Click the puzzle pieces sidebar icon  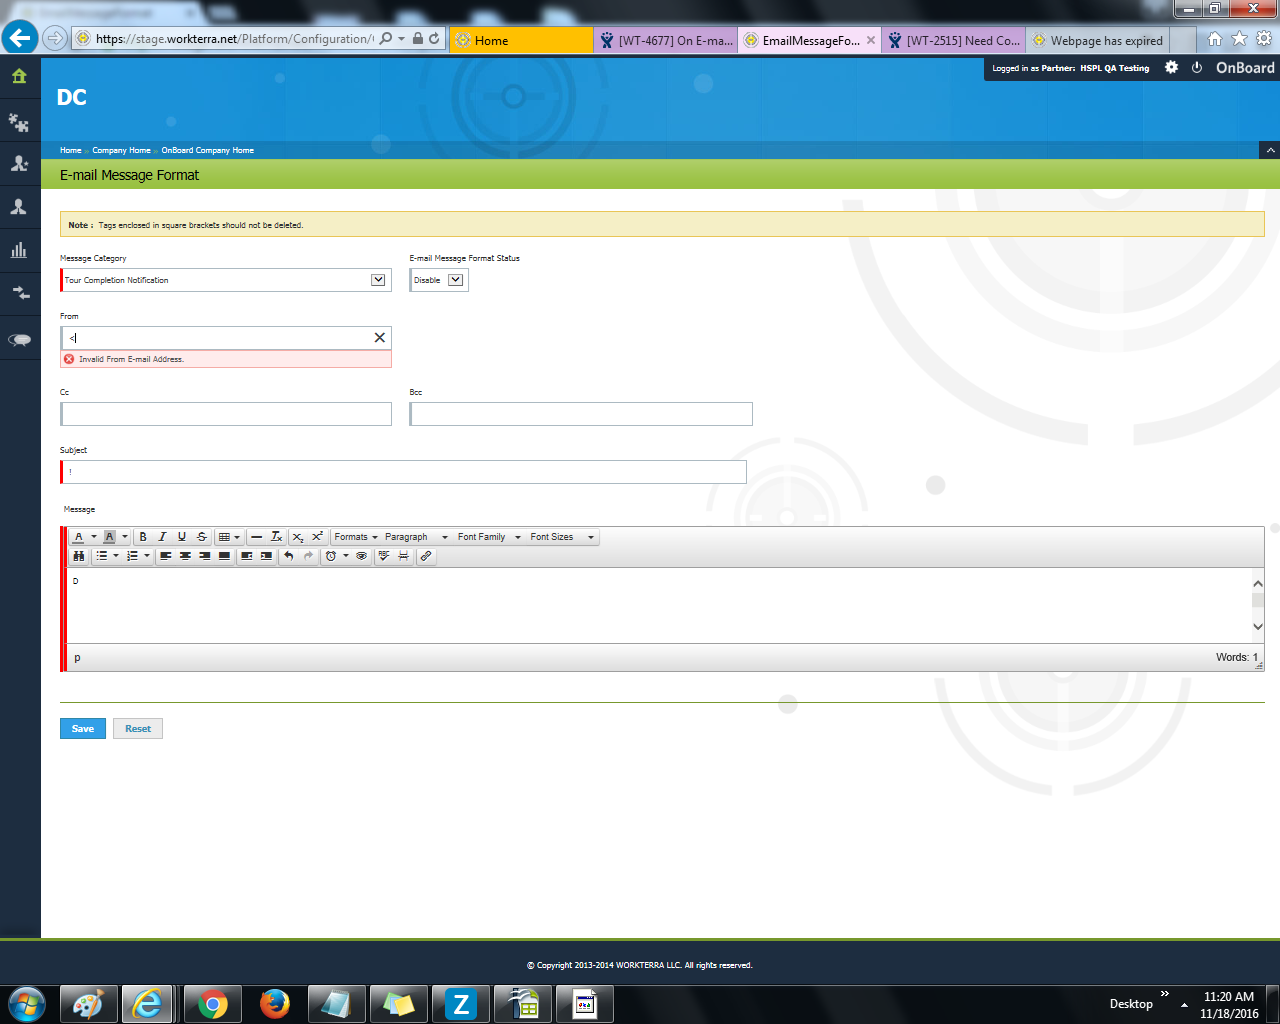click(x=19, y=123)
